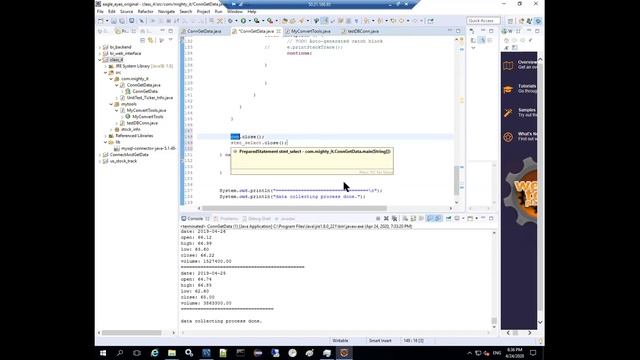Open the File menu
The image size is (640, 360).
[100, 12]
